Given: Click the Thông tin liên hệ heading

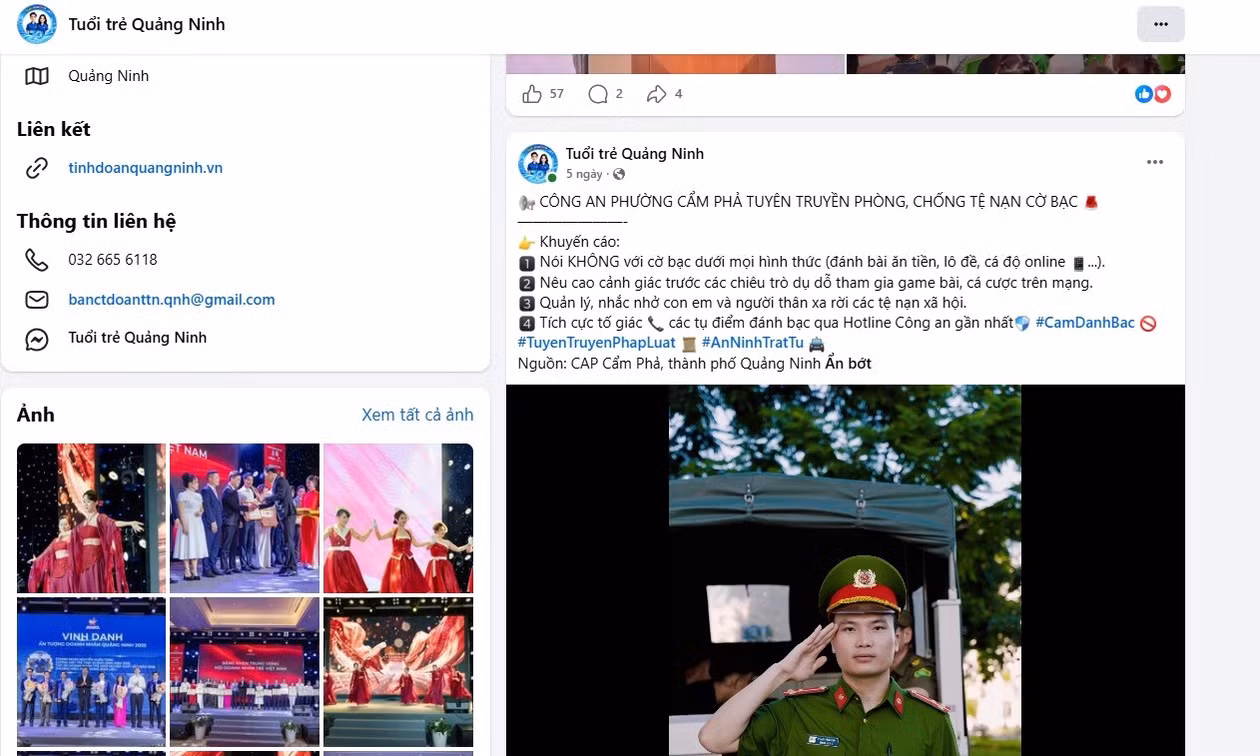Looking at the screenshot, I should 96,221.
